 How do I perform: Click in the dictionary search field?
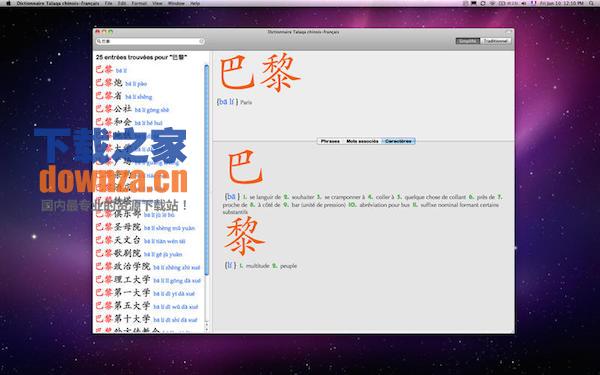(x=150, y=41)
